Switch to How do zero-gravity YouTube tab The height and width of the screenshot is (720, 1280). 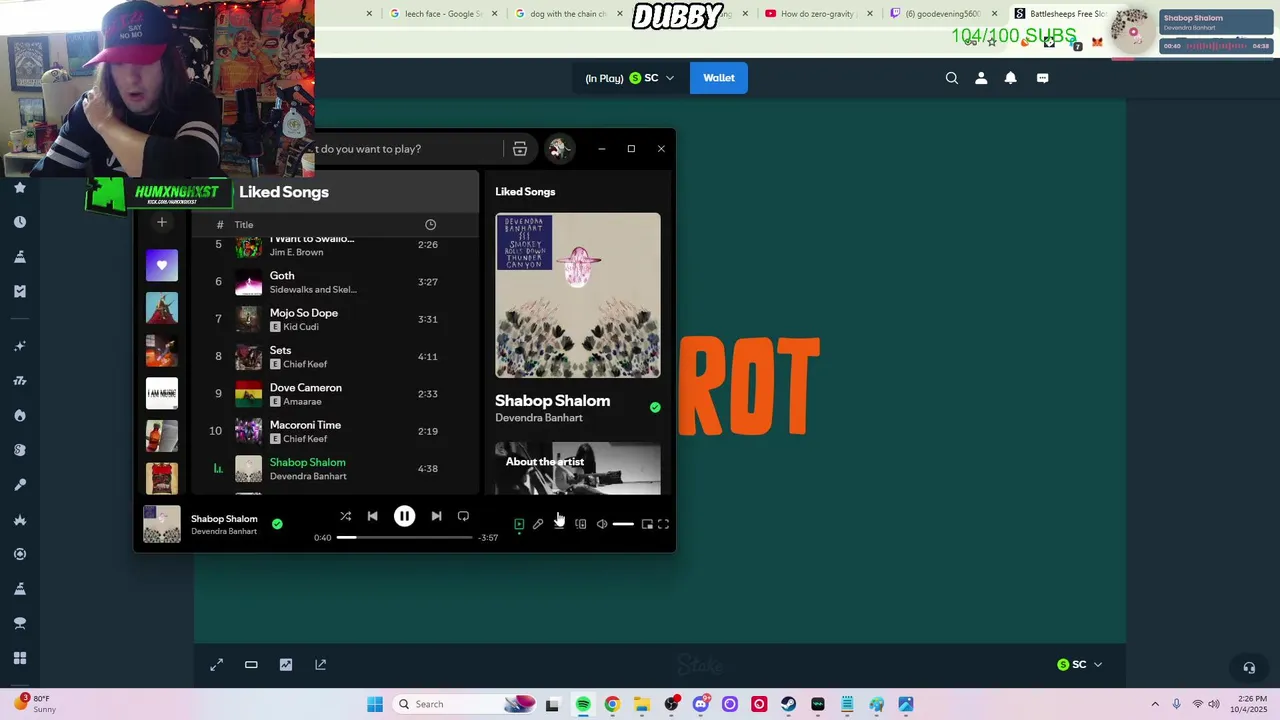tap(819, 14)
